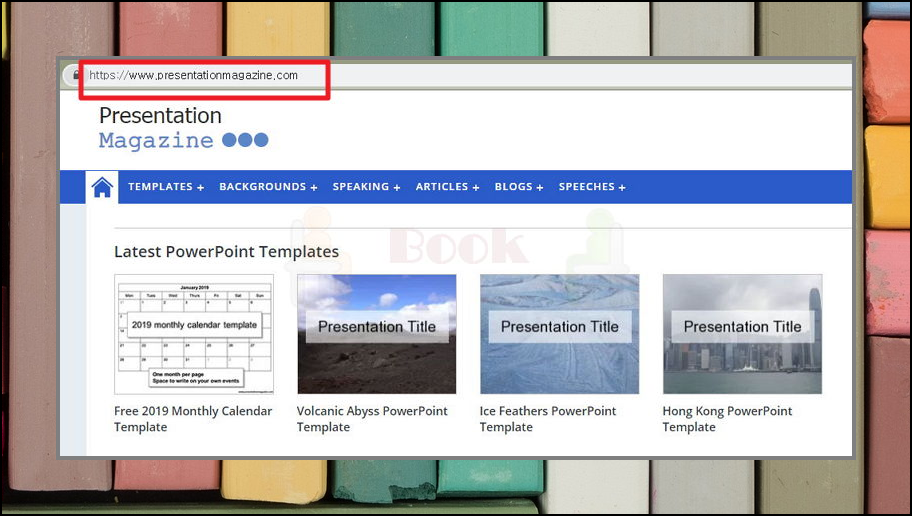Expand the plus sign next to BLOGS
This screenshot has width=912, height=516.
[540, 188]
